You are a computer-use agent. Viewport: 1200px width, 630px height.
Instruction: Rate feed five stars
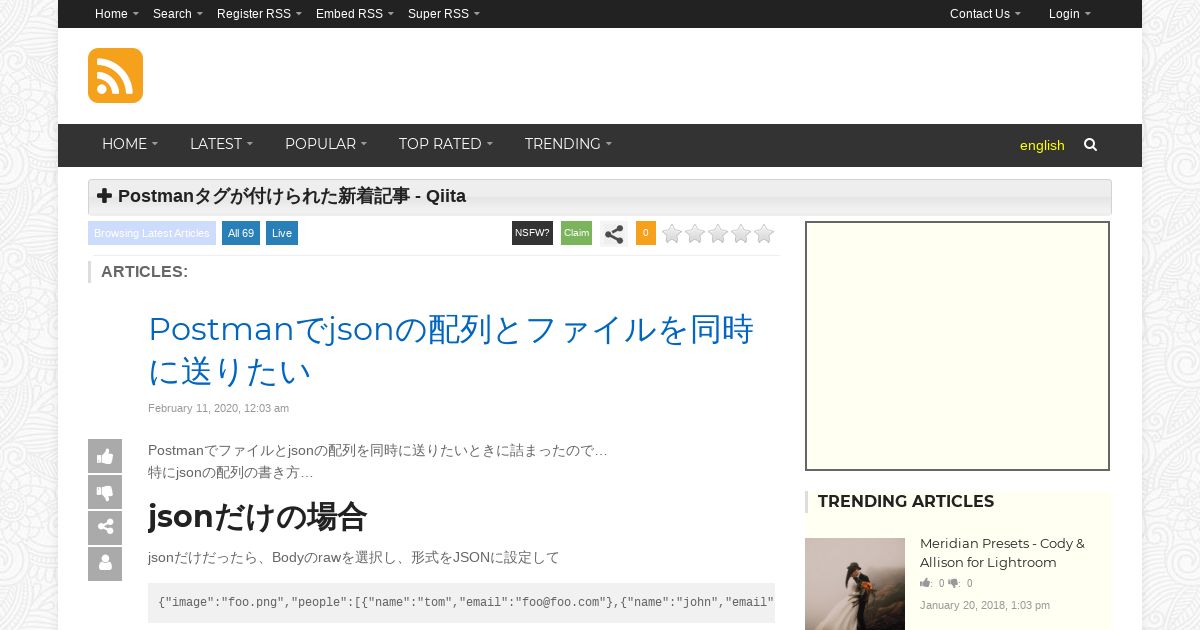[x=764, y=234]
